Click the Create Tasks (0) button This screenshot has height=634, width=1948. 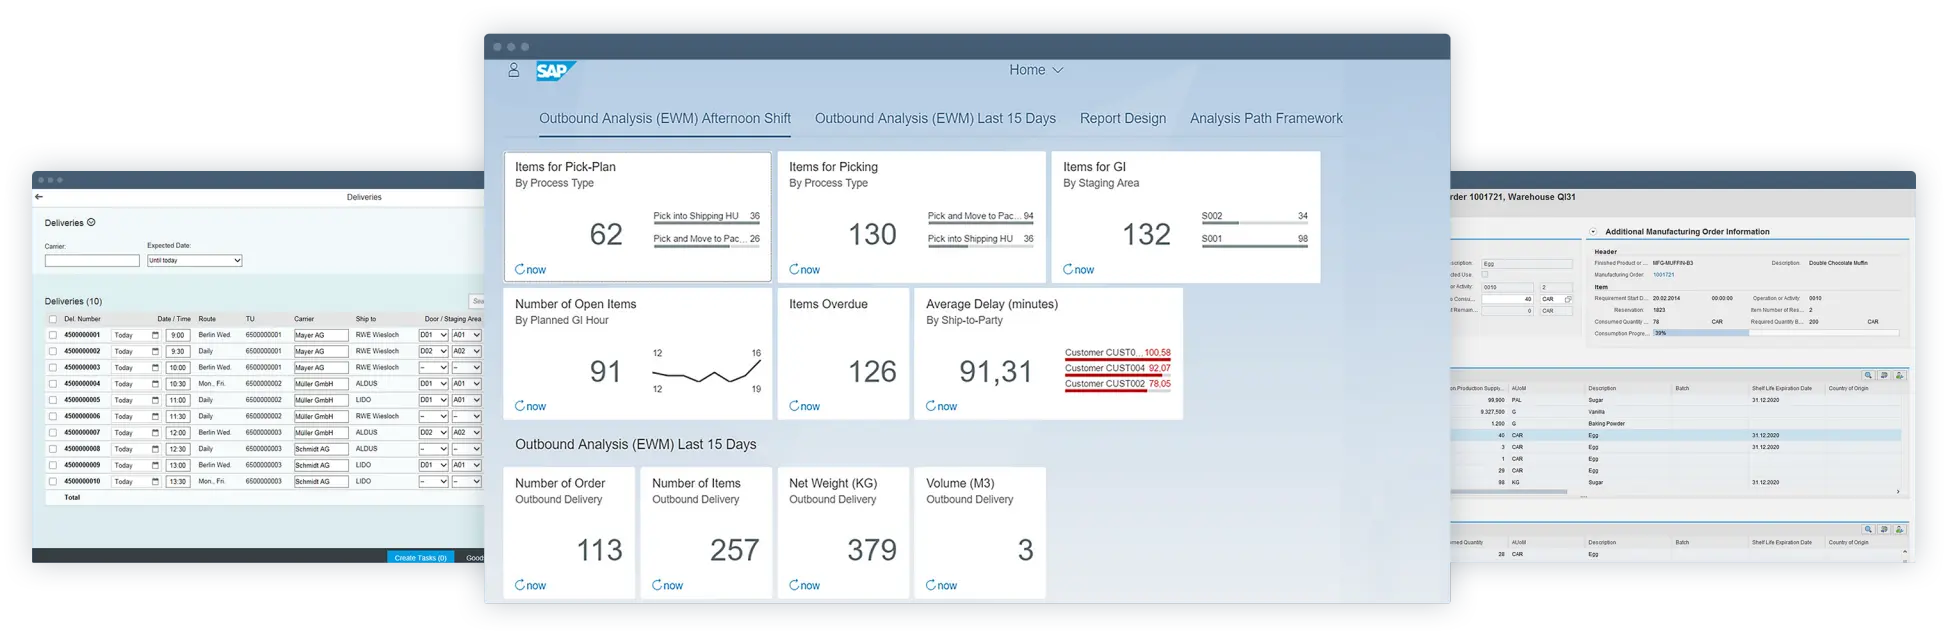click(x=420, y=558)
